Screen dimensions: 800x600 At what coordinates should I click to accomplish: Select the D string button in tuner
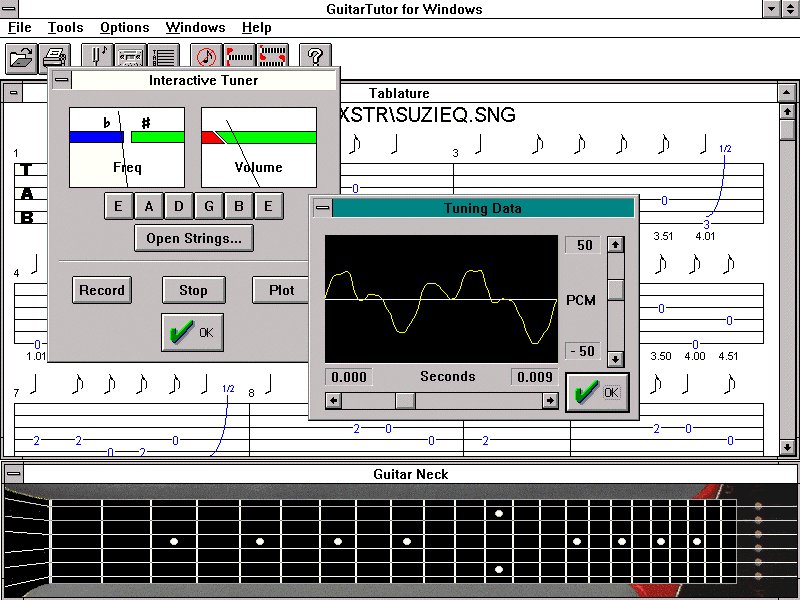pyautogui.click(x=179, y=206)
